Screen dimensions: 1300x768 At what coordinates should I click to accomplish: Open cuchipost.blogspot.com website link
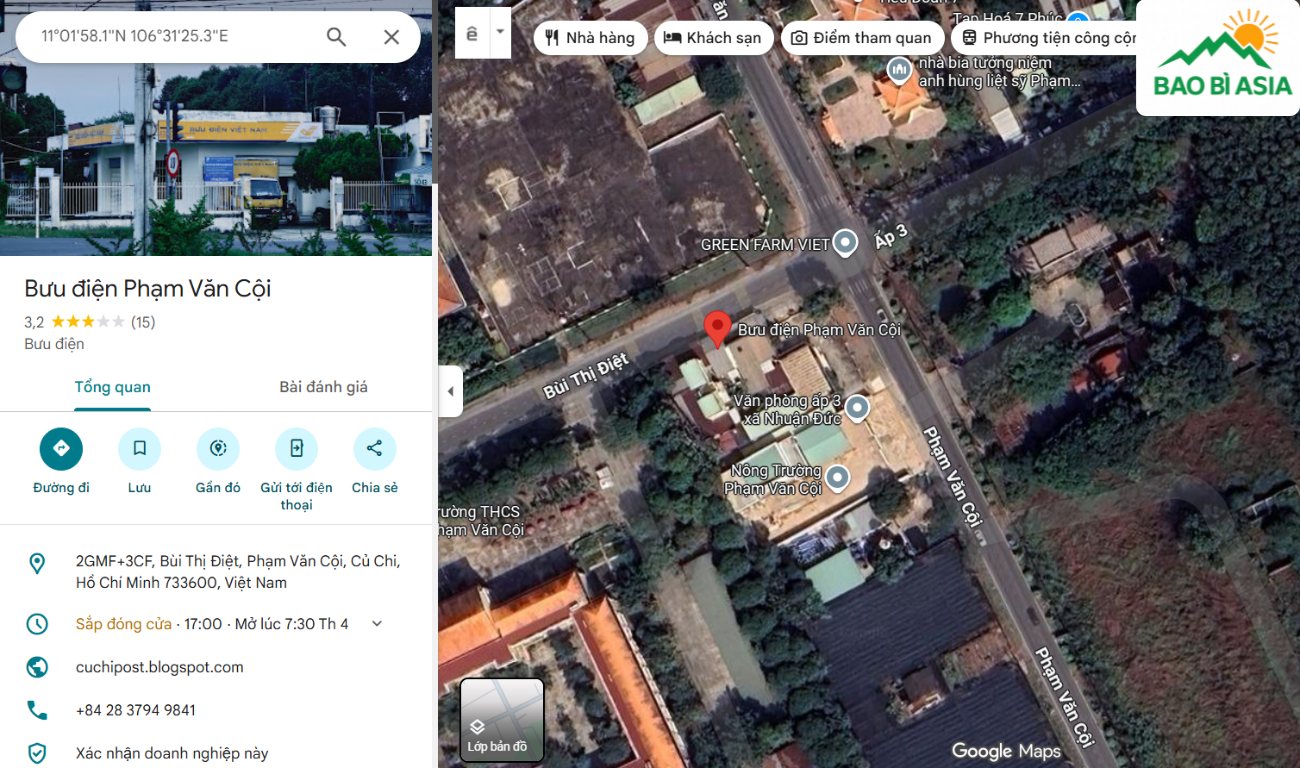(160, 667)
